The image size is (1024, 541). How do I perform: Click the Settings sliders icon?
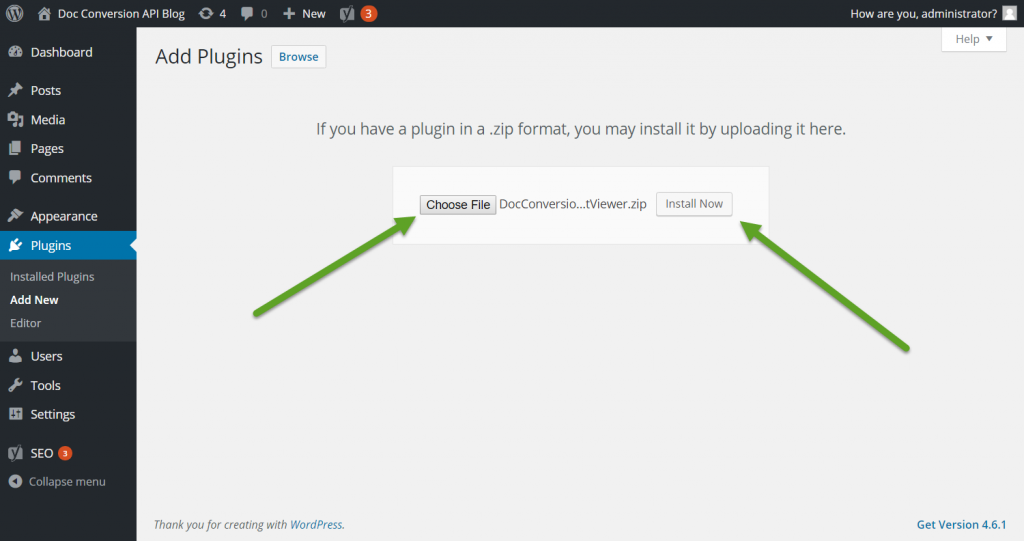[x=16, y=413]
